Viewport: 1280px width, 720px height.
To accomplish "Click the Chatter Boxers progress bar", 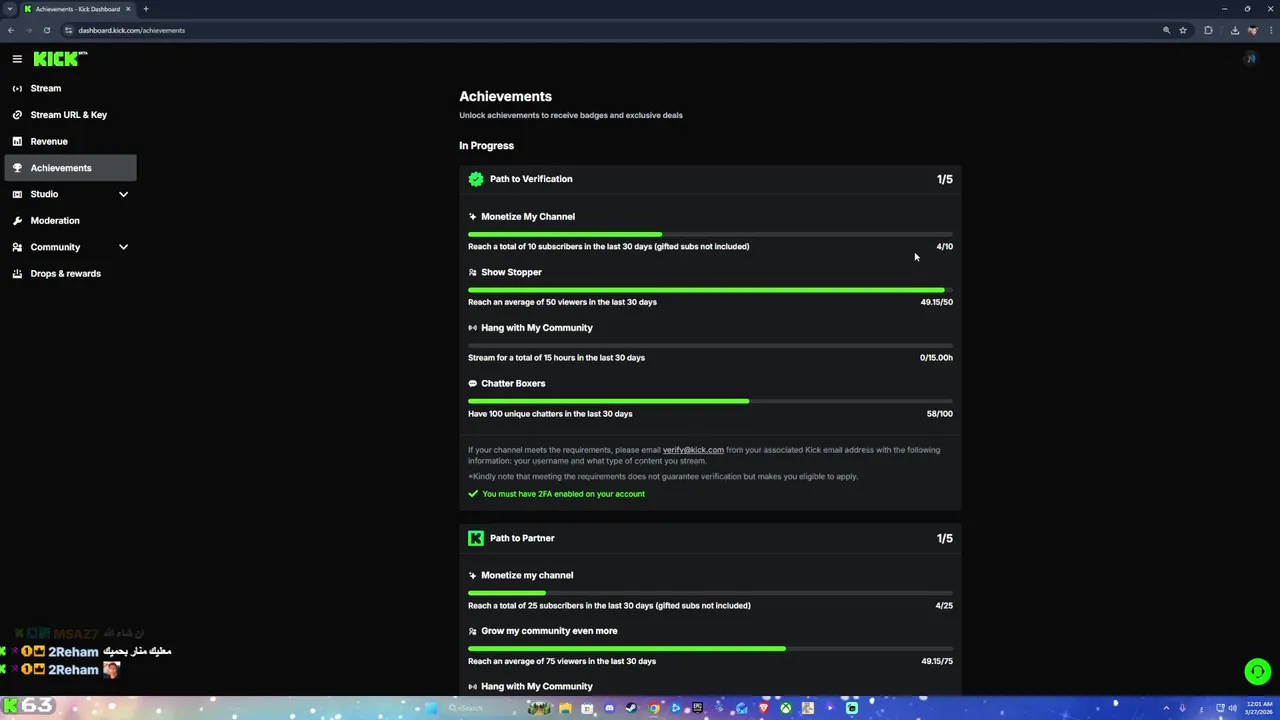I will click(710, 401).
